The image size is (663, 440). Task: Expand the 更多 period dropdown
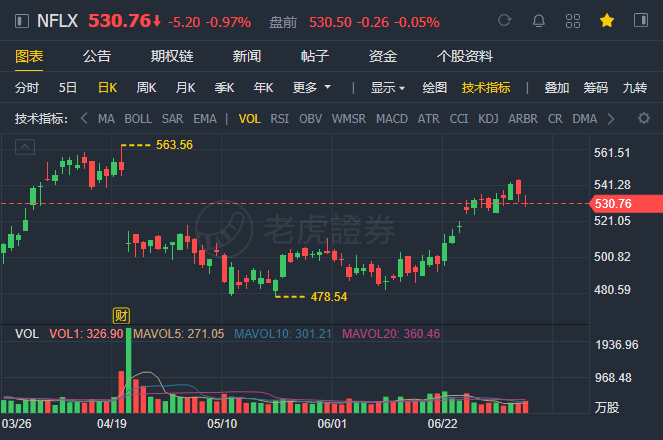click(312, 88)
